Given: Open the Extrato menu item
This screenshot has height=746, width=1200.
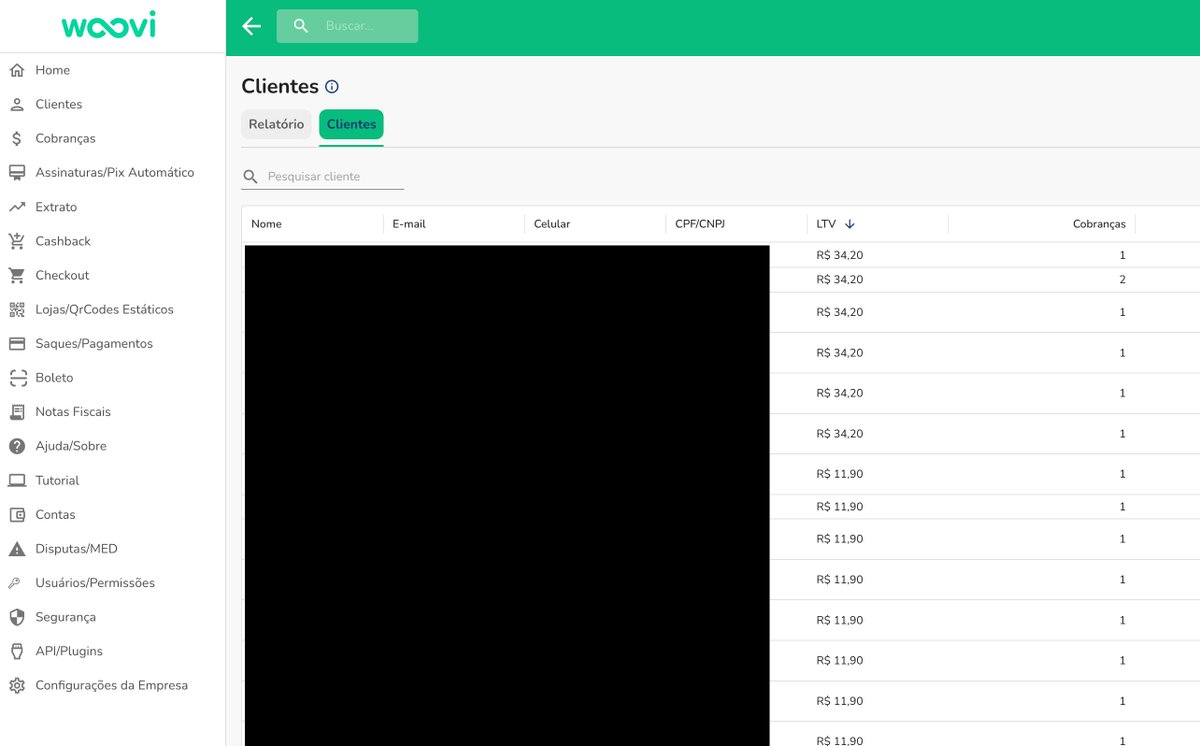Looking at the screenshot, I should coord(112,207).
